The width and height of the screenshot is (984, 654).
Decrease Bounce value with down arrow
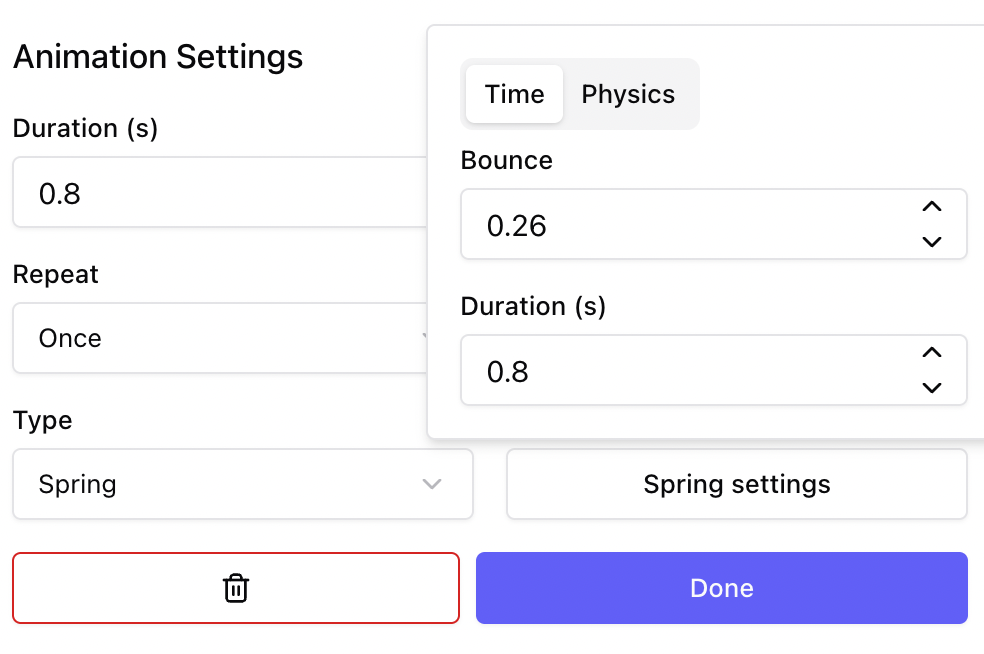click(932, 241)
